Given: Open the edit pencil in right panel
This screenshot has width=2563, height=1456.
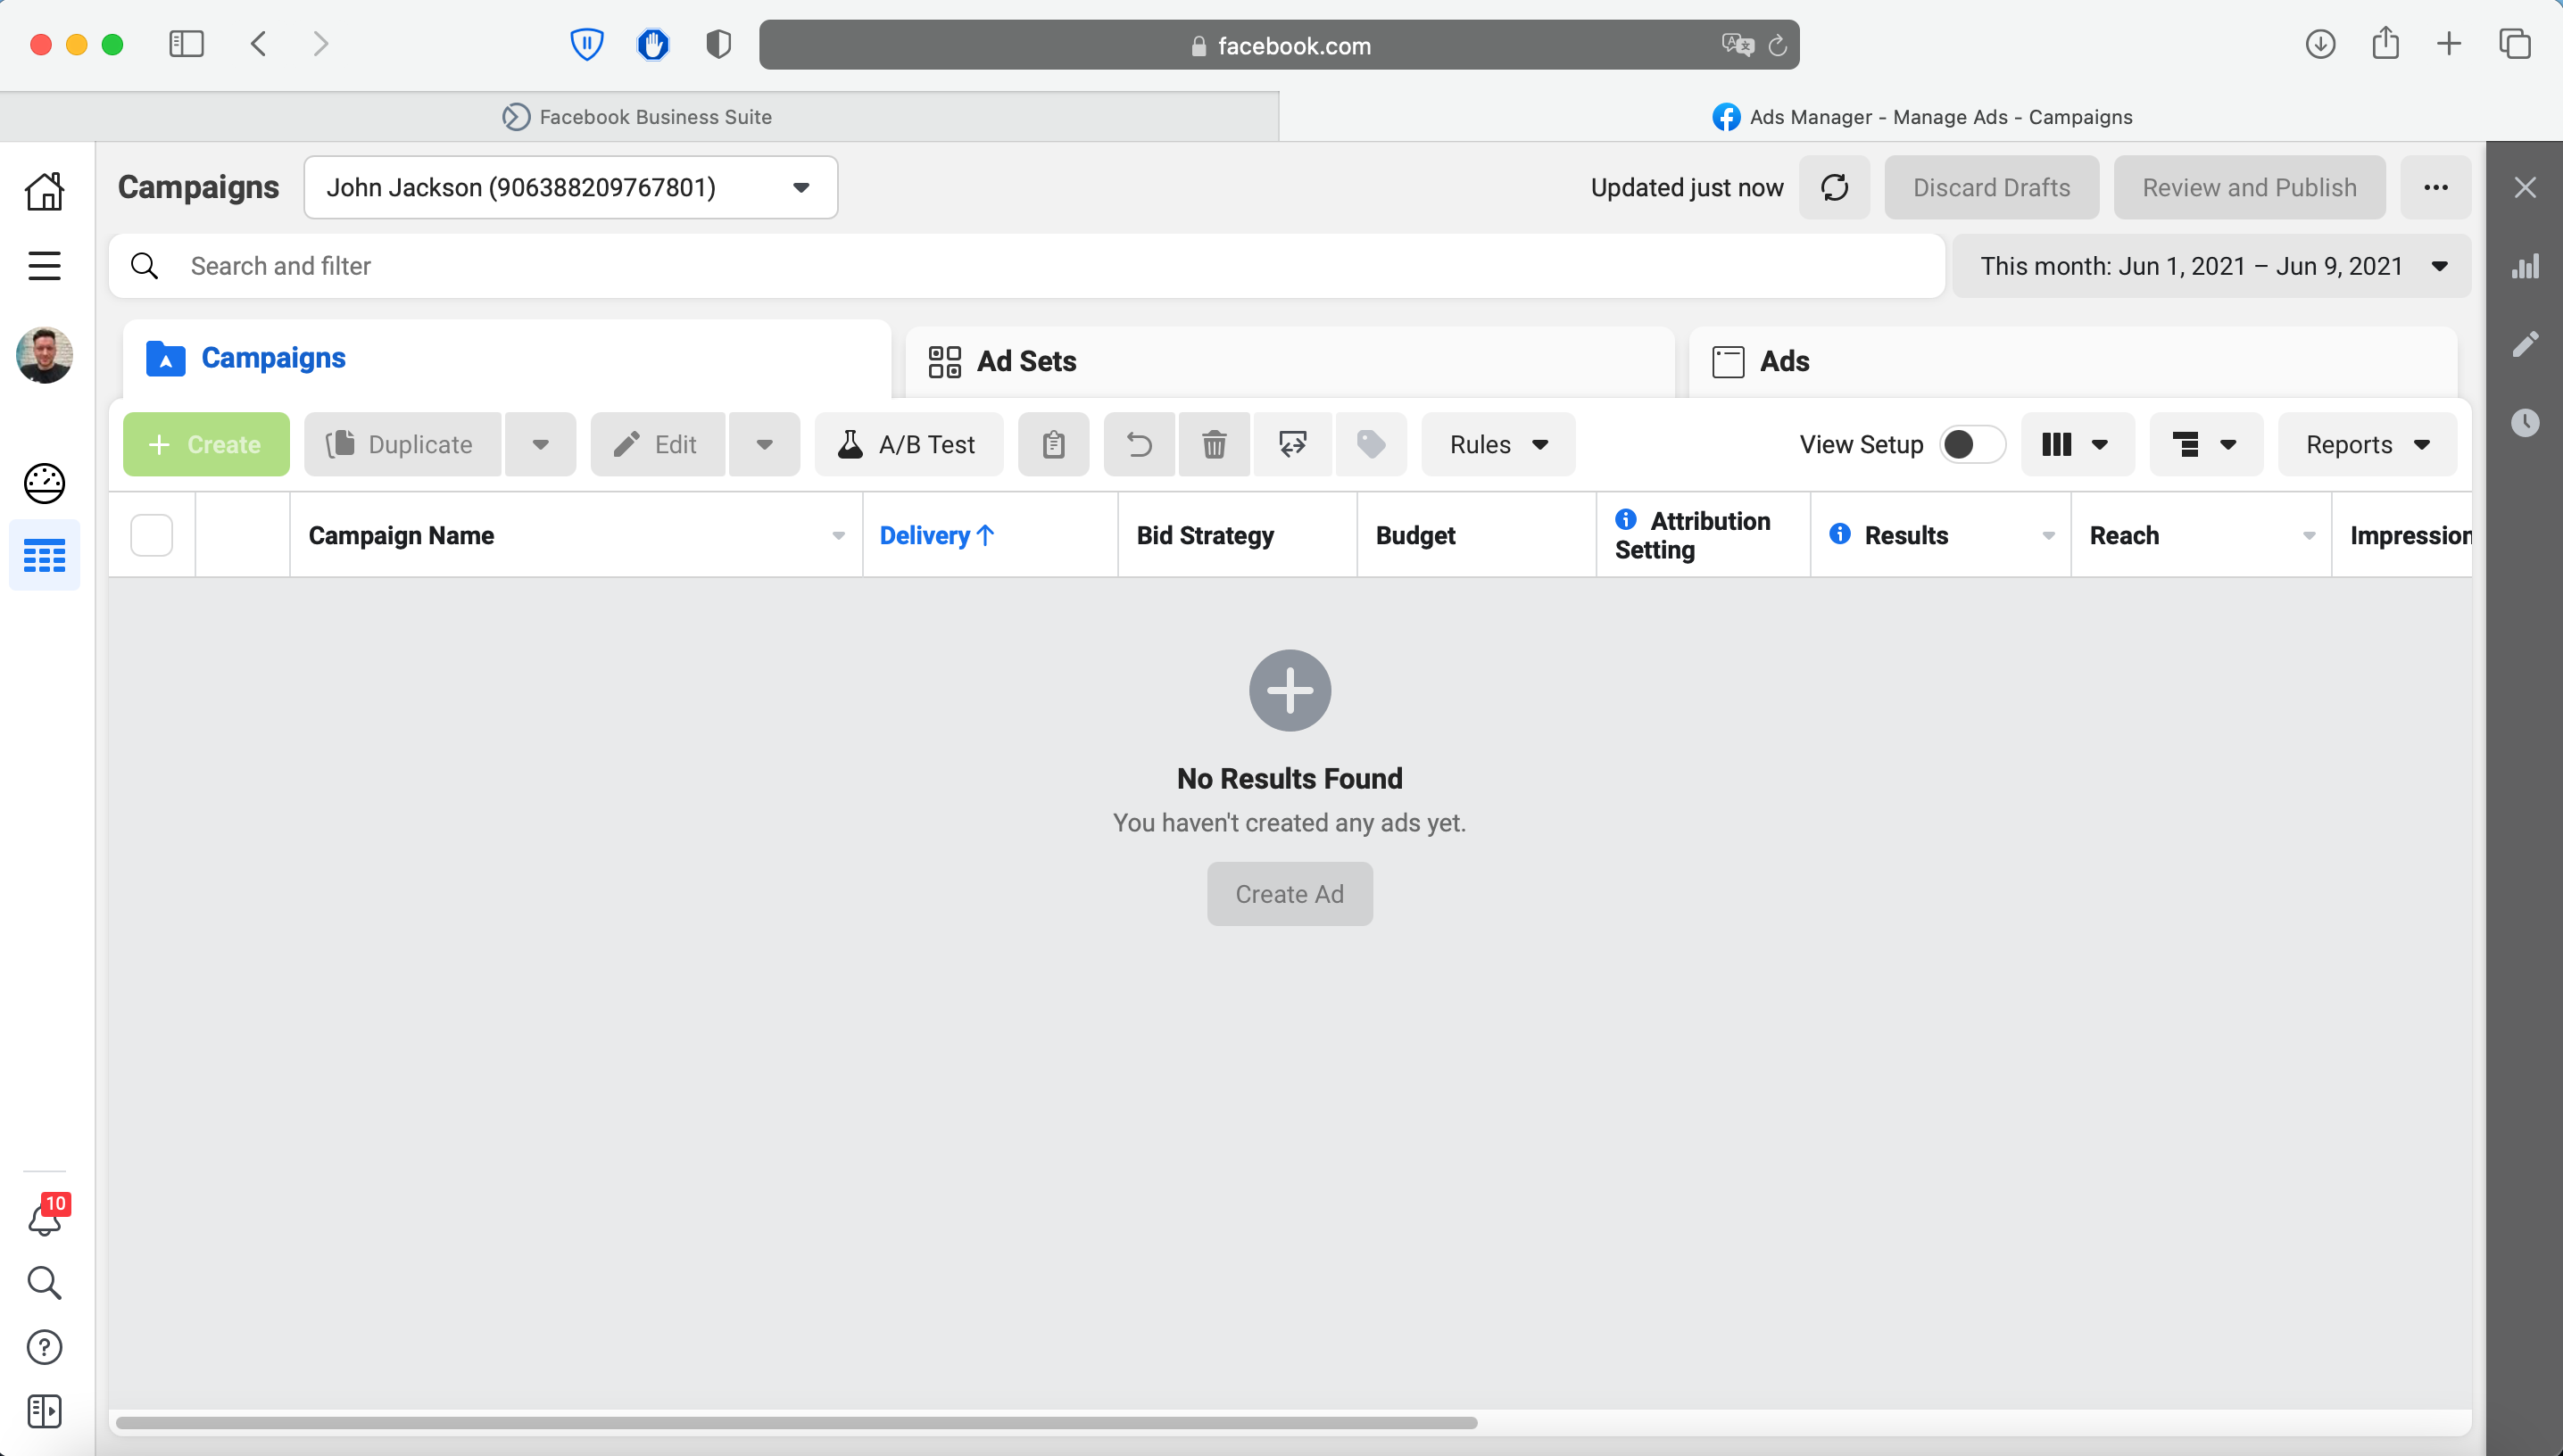Looking at the screenshot, I should pos(2525,345).
